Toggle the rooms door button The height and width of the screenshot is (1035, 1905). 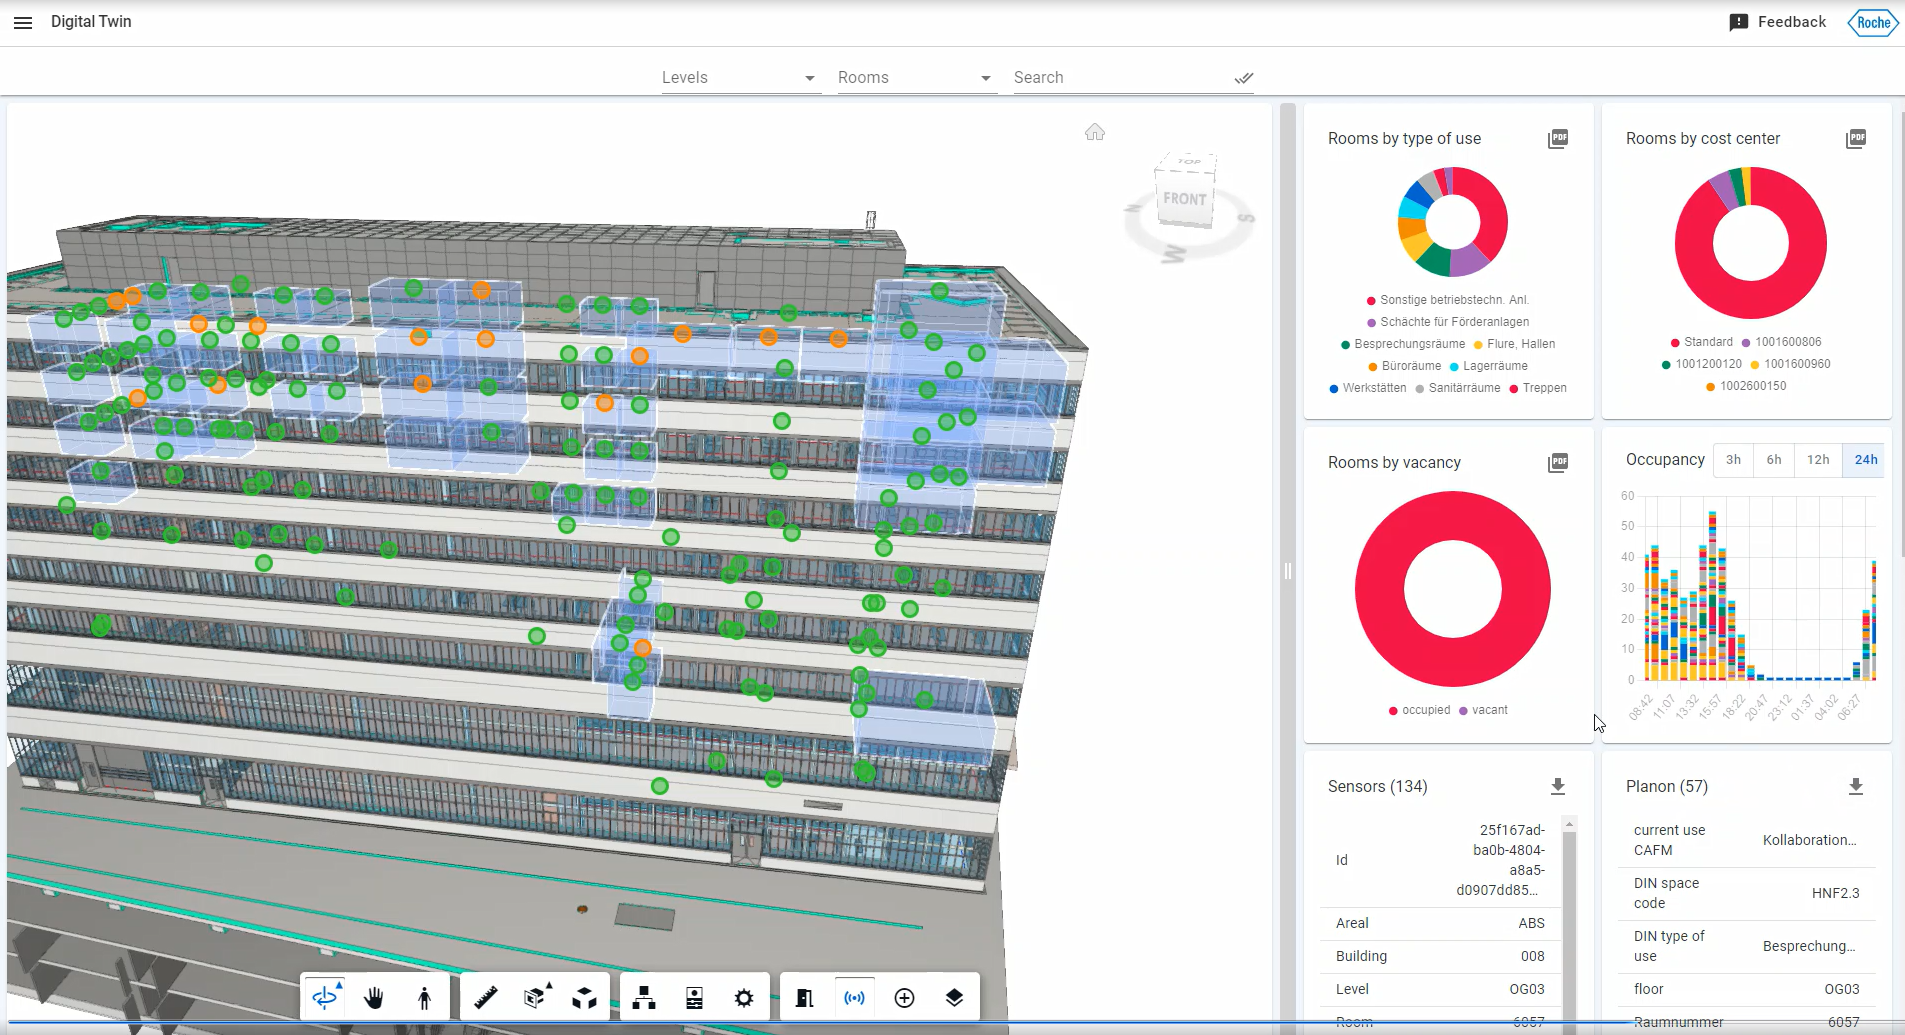[x=804, y=997]
